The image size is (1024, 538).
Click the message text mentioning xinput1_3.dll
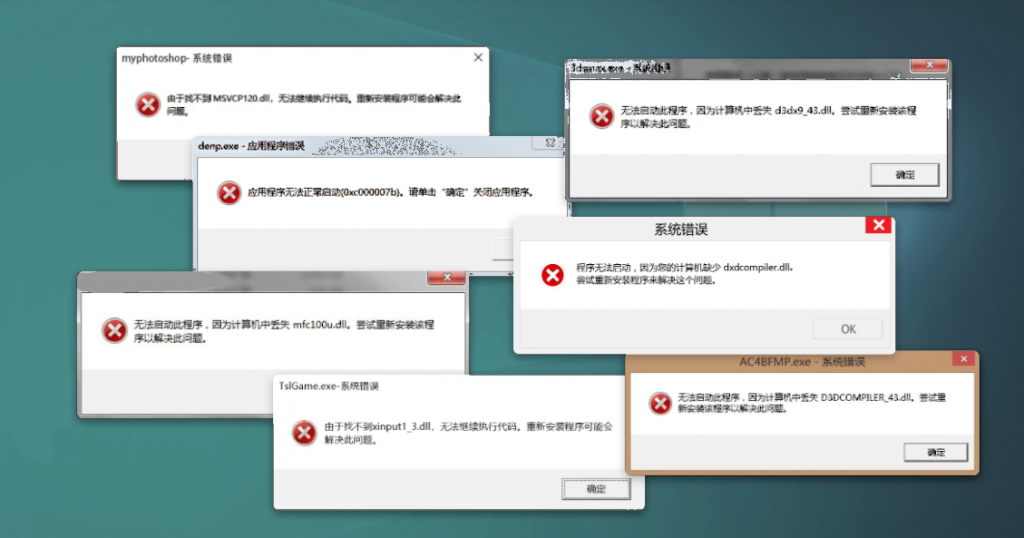pyautogui.click(x=468, y=433)
